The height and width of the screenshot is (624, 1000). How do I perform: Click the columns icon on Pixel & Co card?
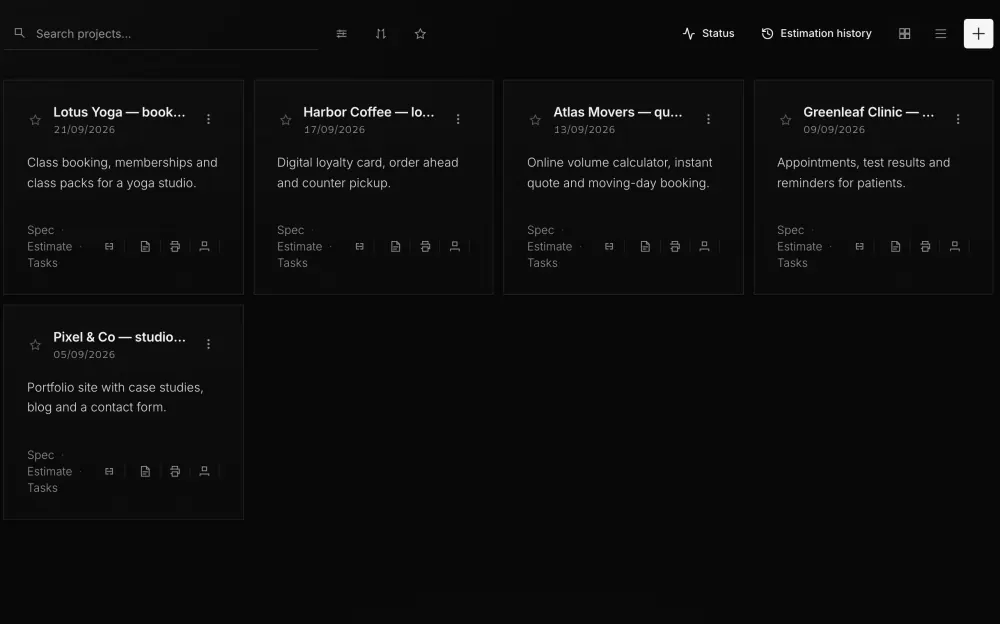109,472
